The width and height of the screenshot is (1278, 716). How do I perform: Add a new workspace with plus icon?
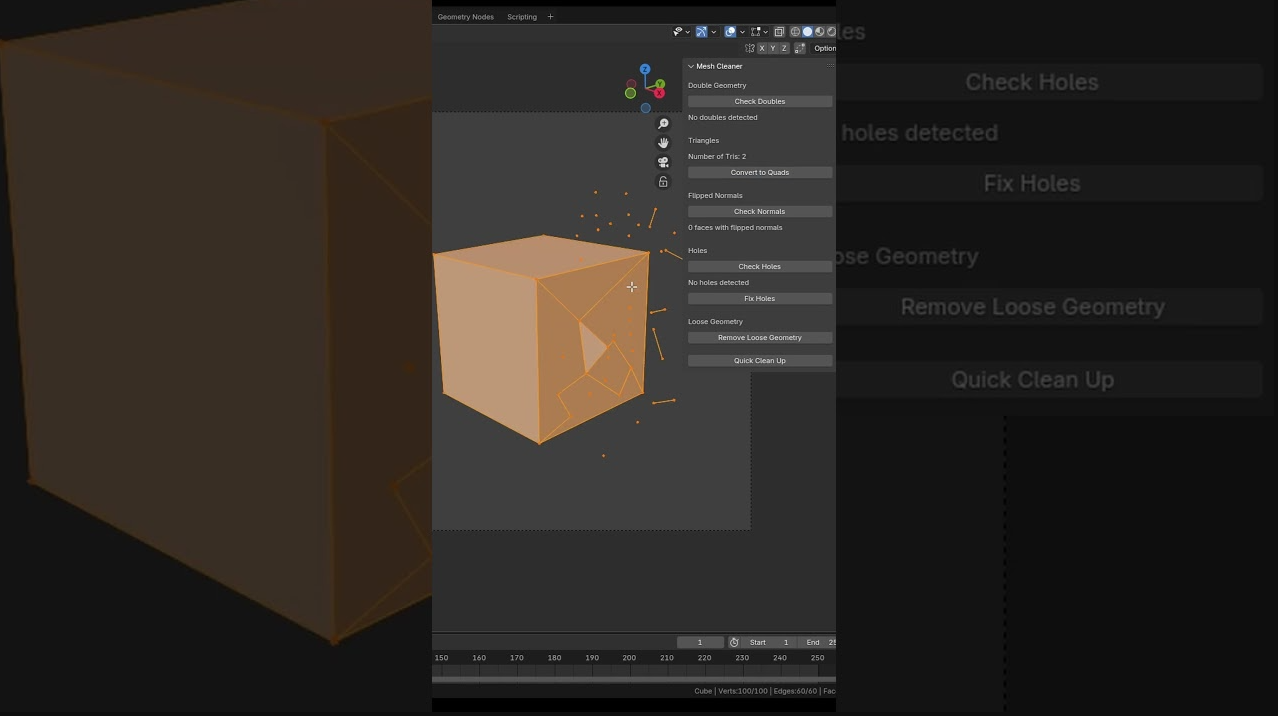point(550,17)
